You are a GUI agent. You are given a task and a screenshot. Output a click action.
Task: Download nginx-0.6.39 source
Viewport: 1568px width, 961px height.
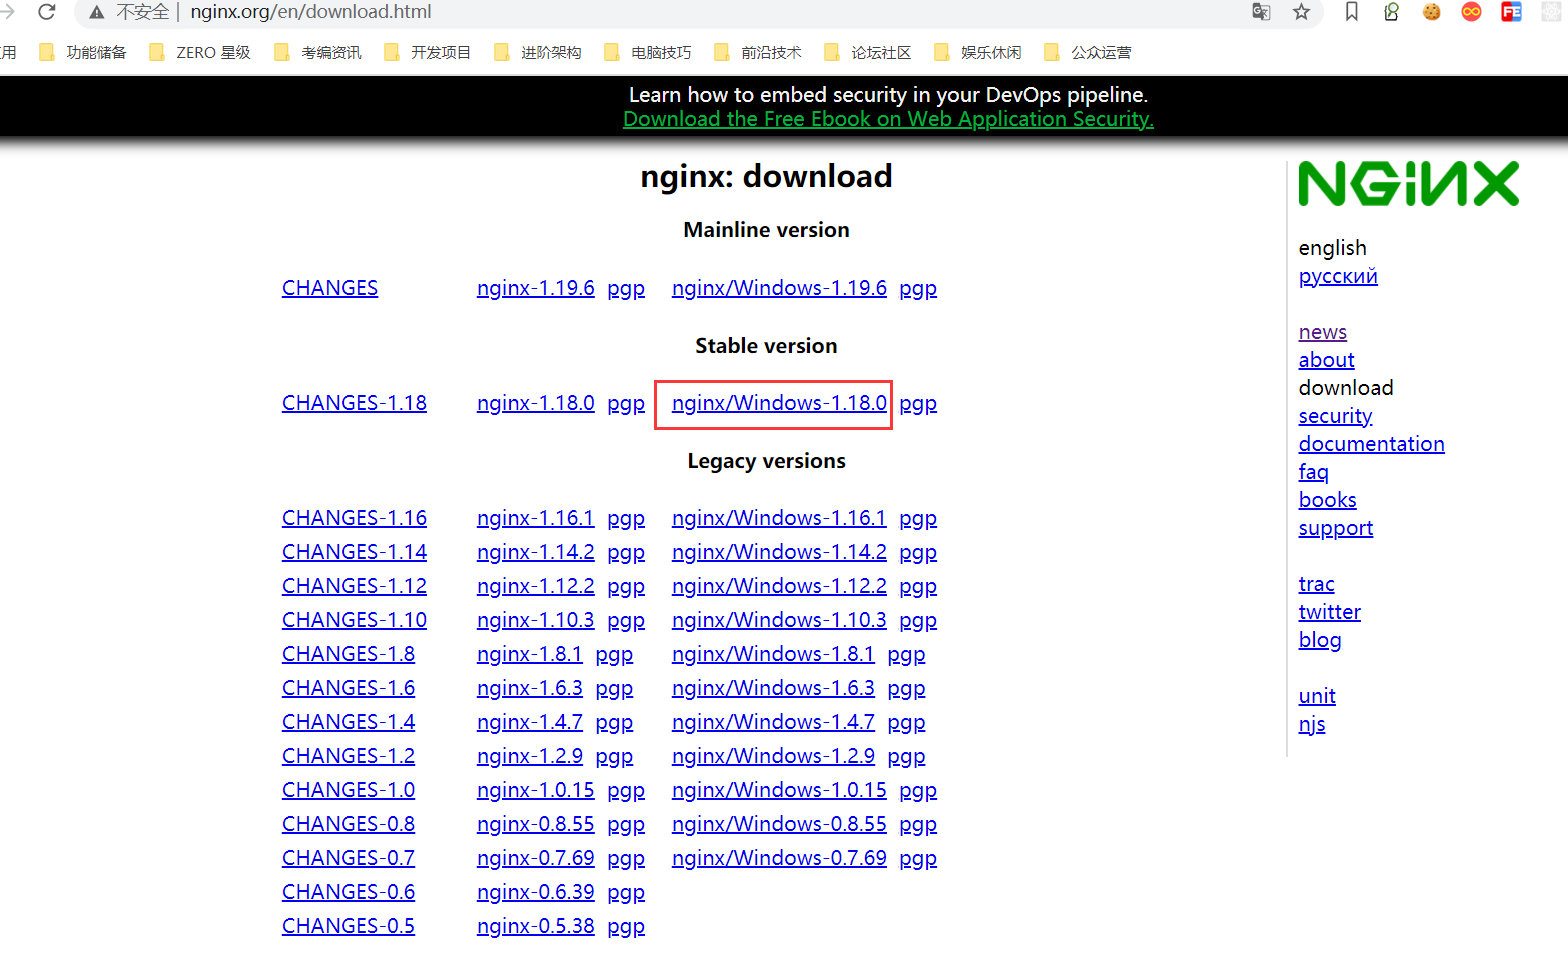[x=536, y=892]
